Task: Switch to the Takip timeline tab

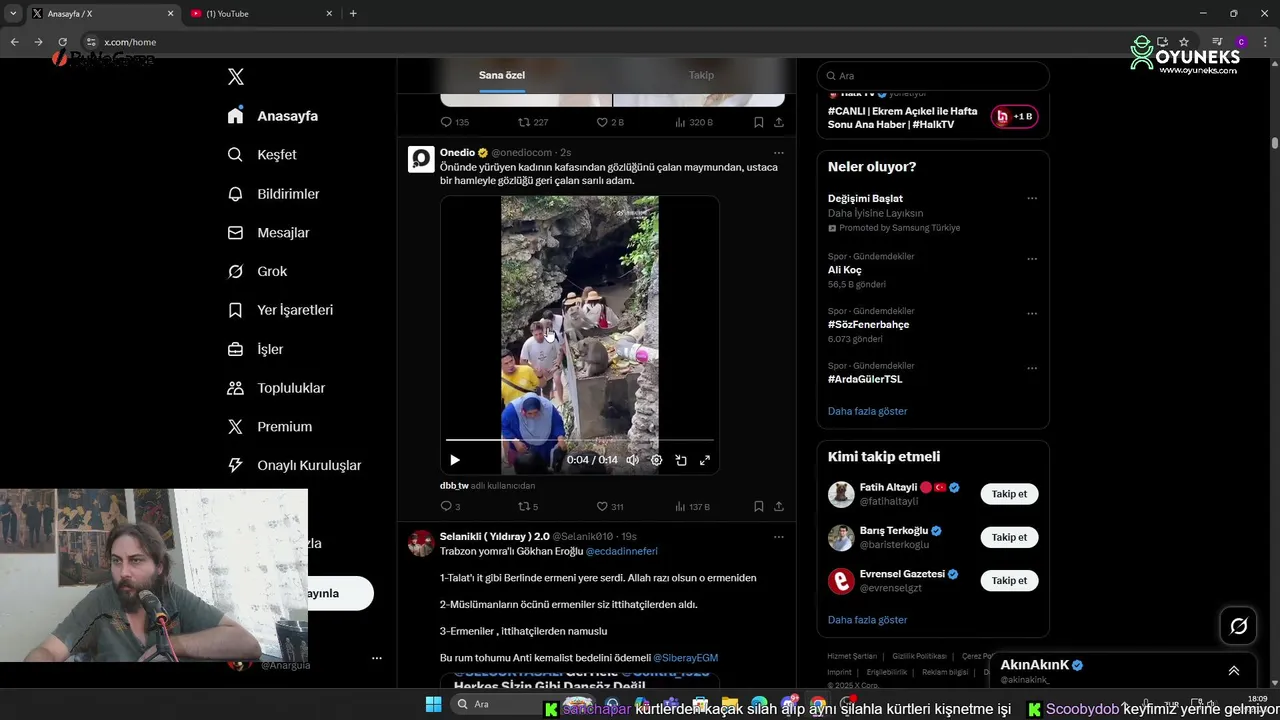Action: point(701,75)
